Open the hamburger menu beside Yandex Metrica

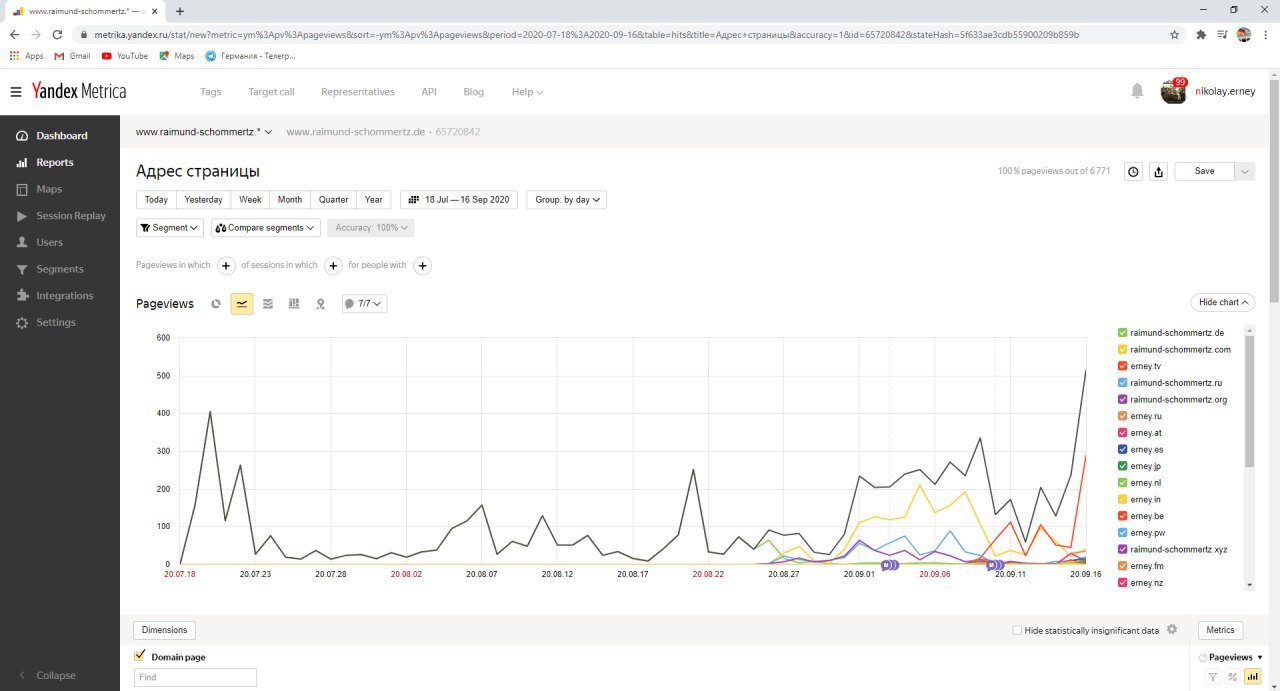[x=16, y=92]
